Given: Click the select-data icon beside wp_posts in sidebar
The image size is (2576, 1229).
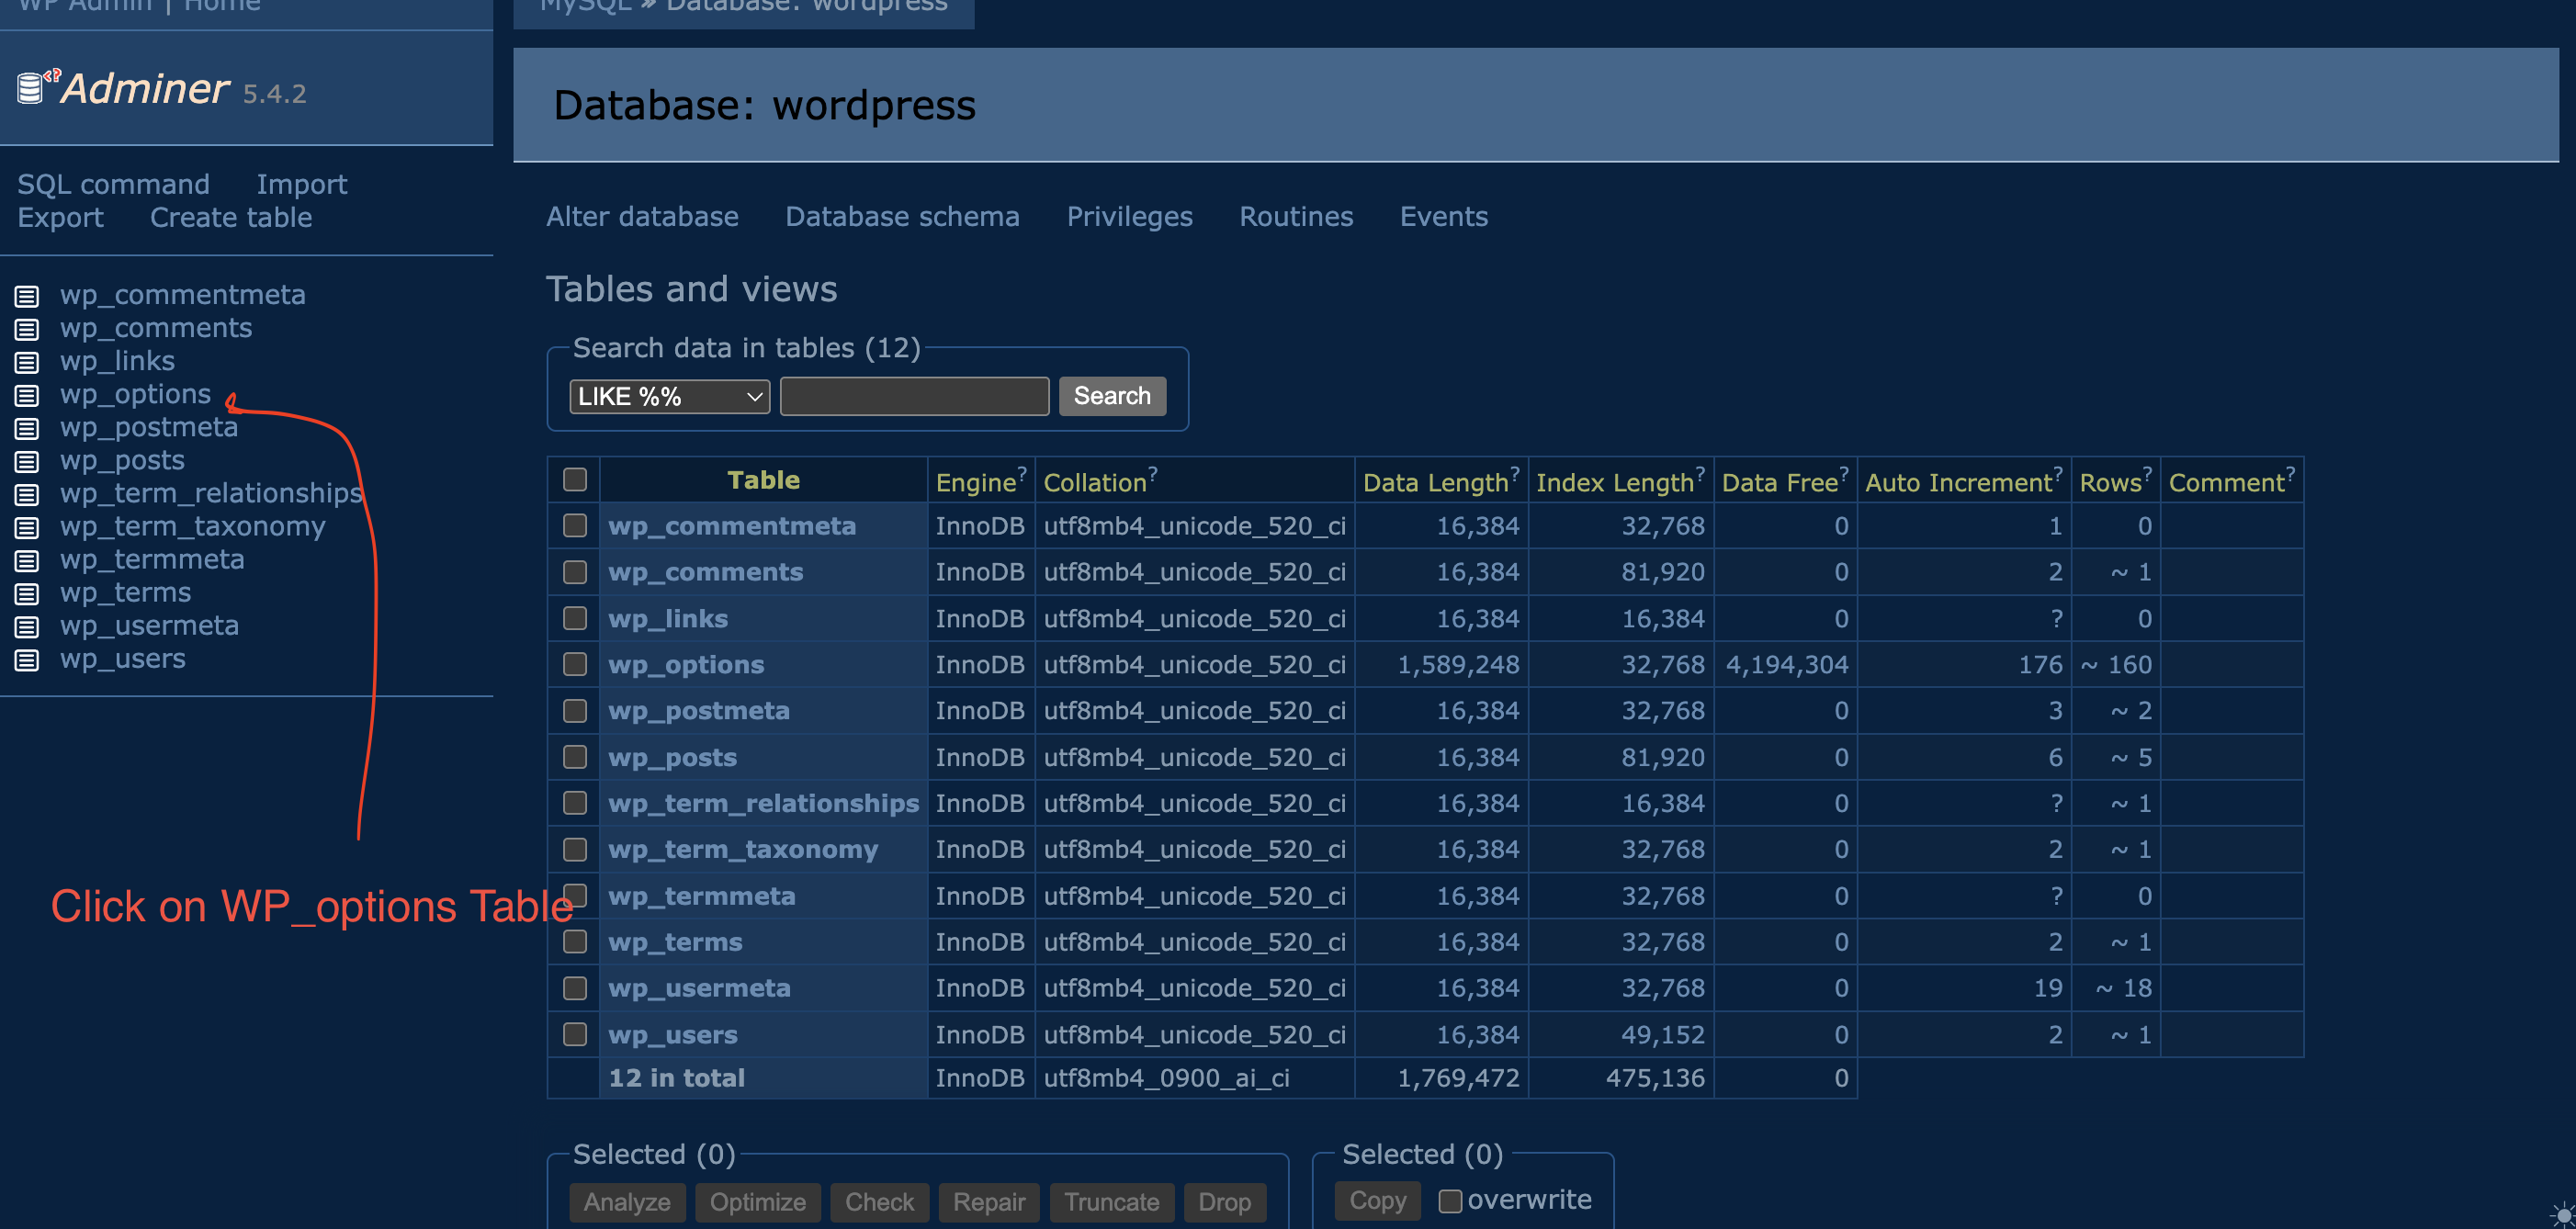Looking at the screenshot, I should point(27,461).
